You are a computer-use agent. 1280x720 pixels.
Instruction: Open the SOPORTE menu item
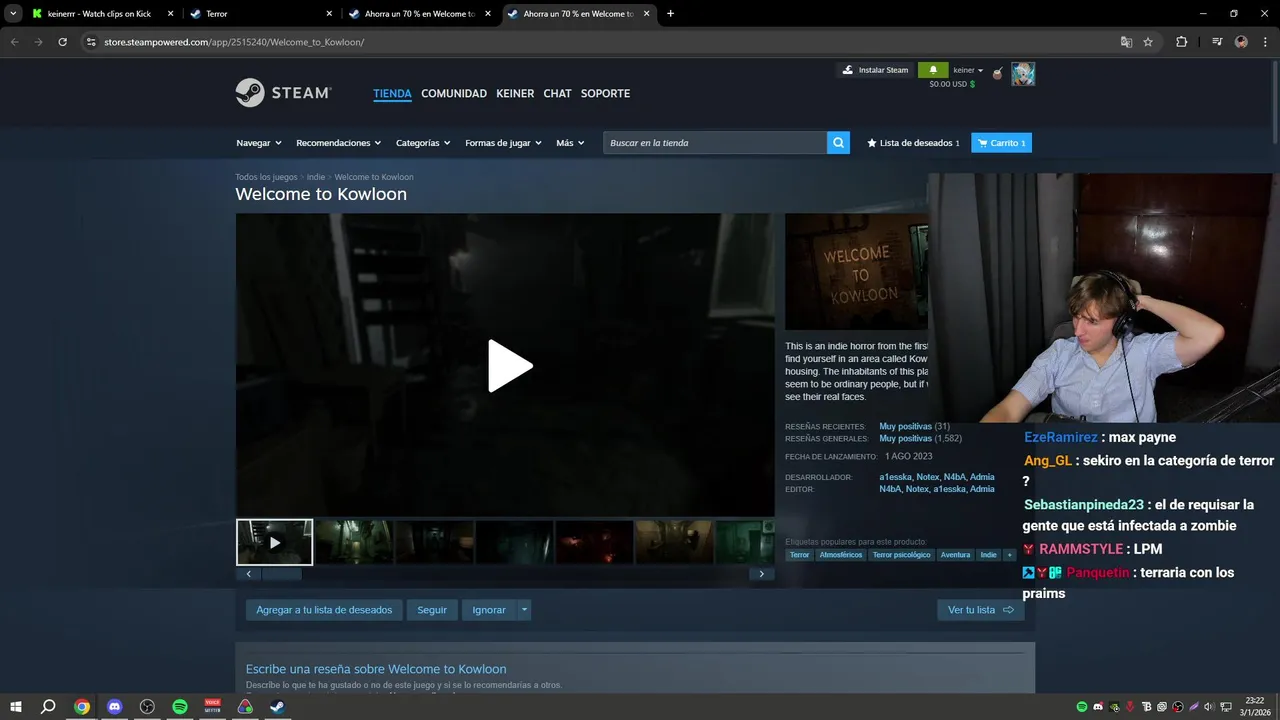click(605, 93)
